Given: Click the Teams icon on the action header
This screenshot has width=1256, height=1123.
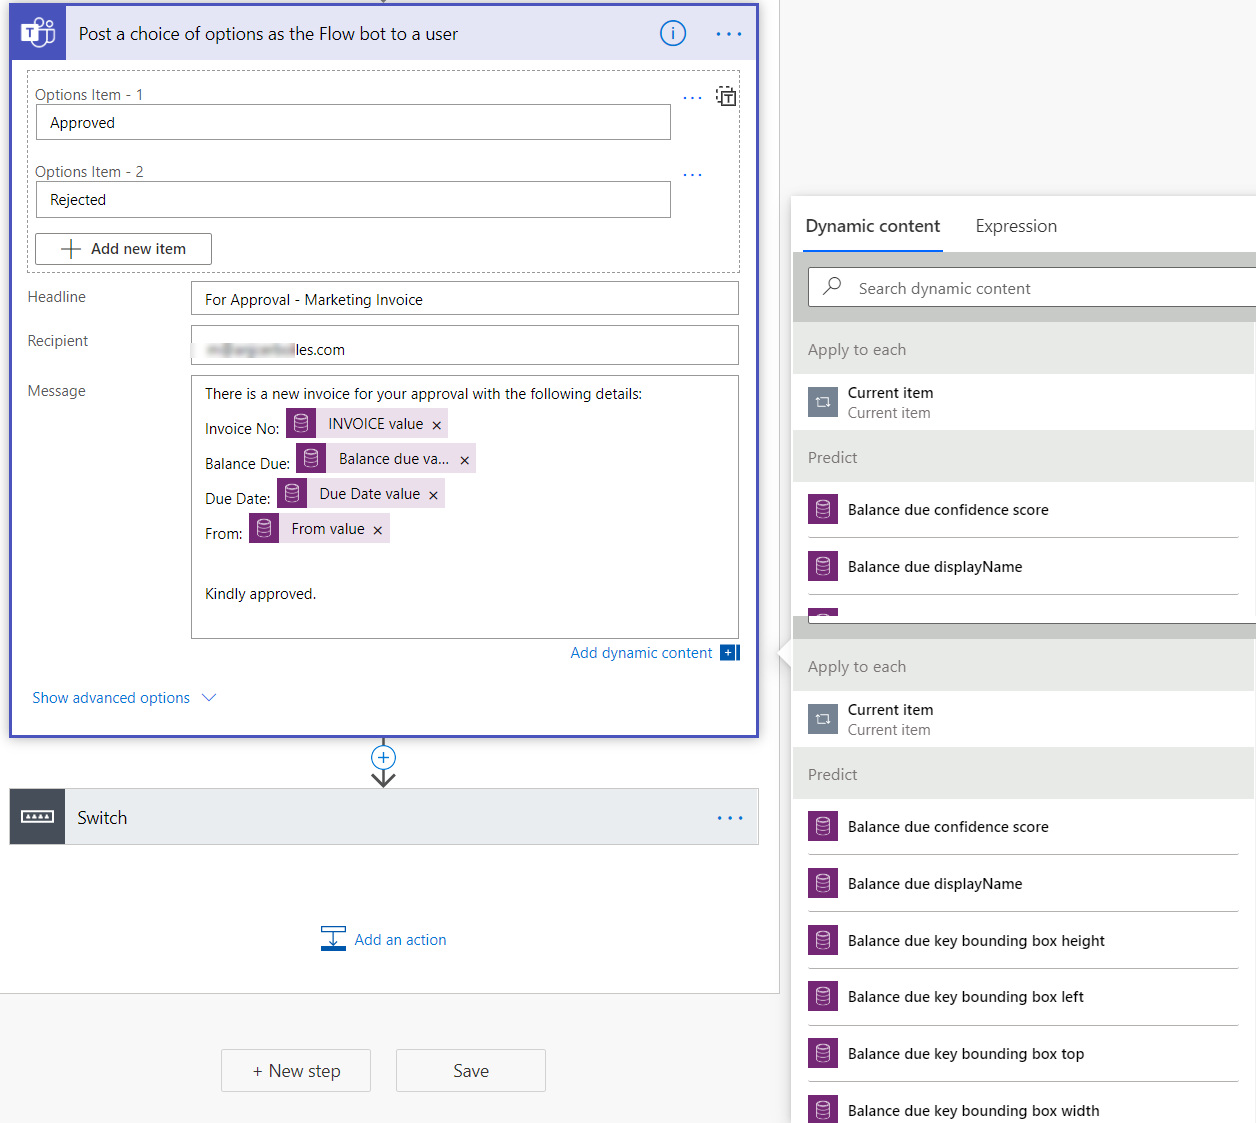Looking at the screenshot, I should coord(36,32).
